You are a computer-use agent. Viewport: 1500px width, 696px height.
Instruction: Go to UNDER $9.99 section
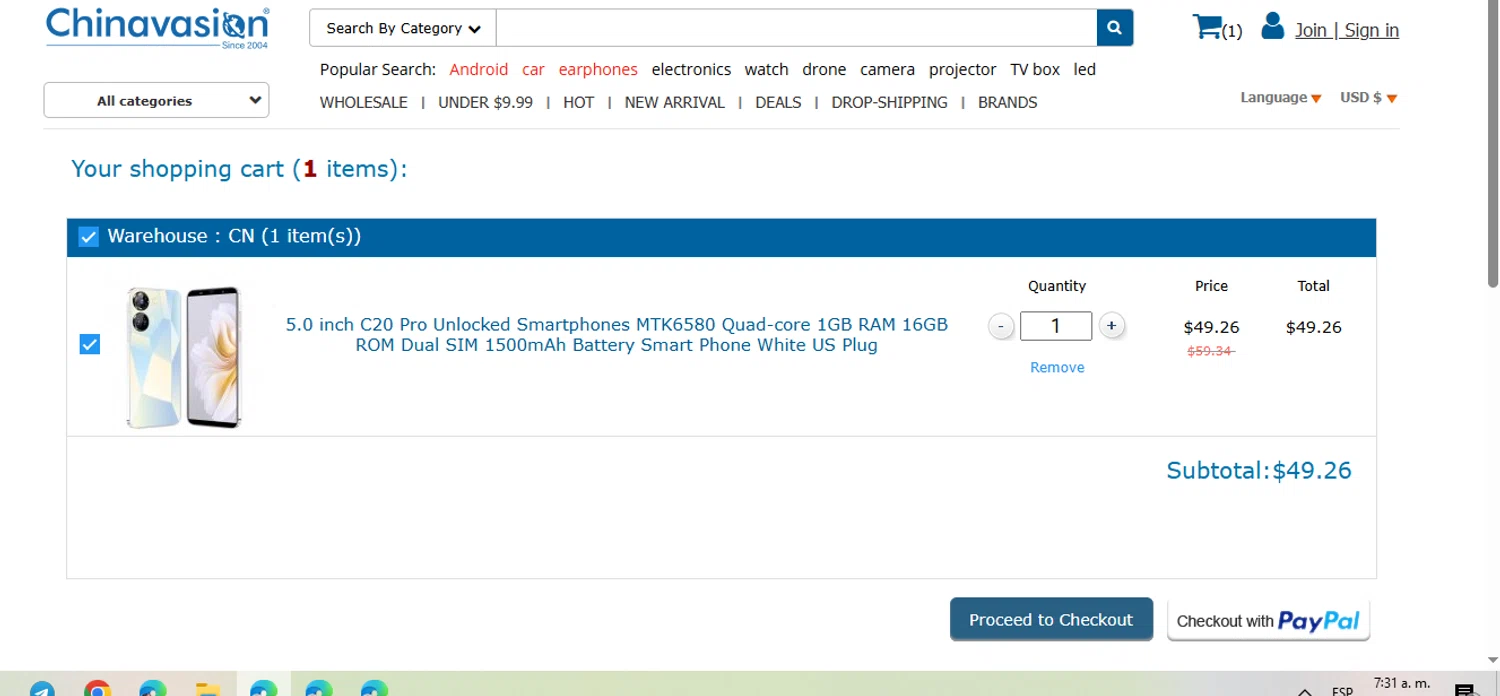click(485, 102)
